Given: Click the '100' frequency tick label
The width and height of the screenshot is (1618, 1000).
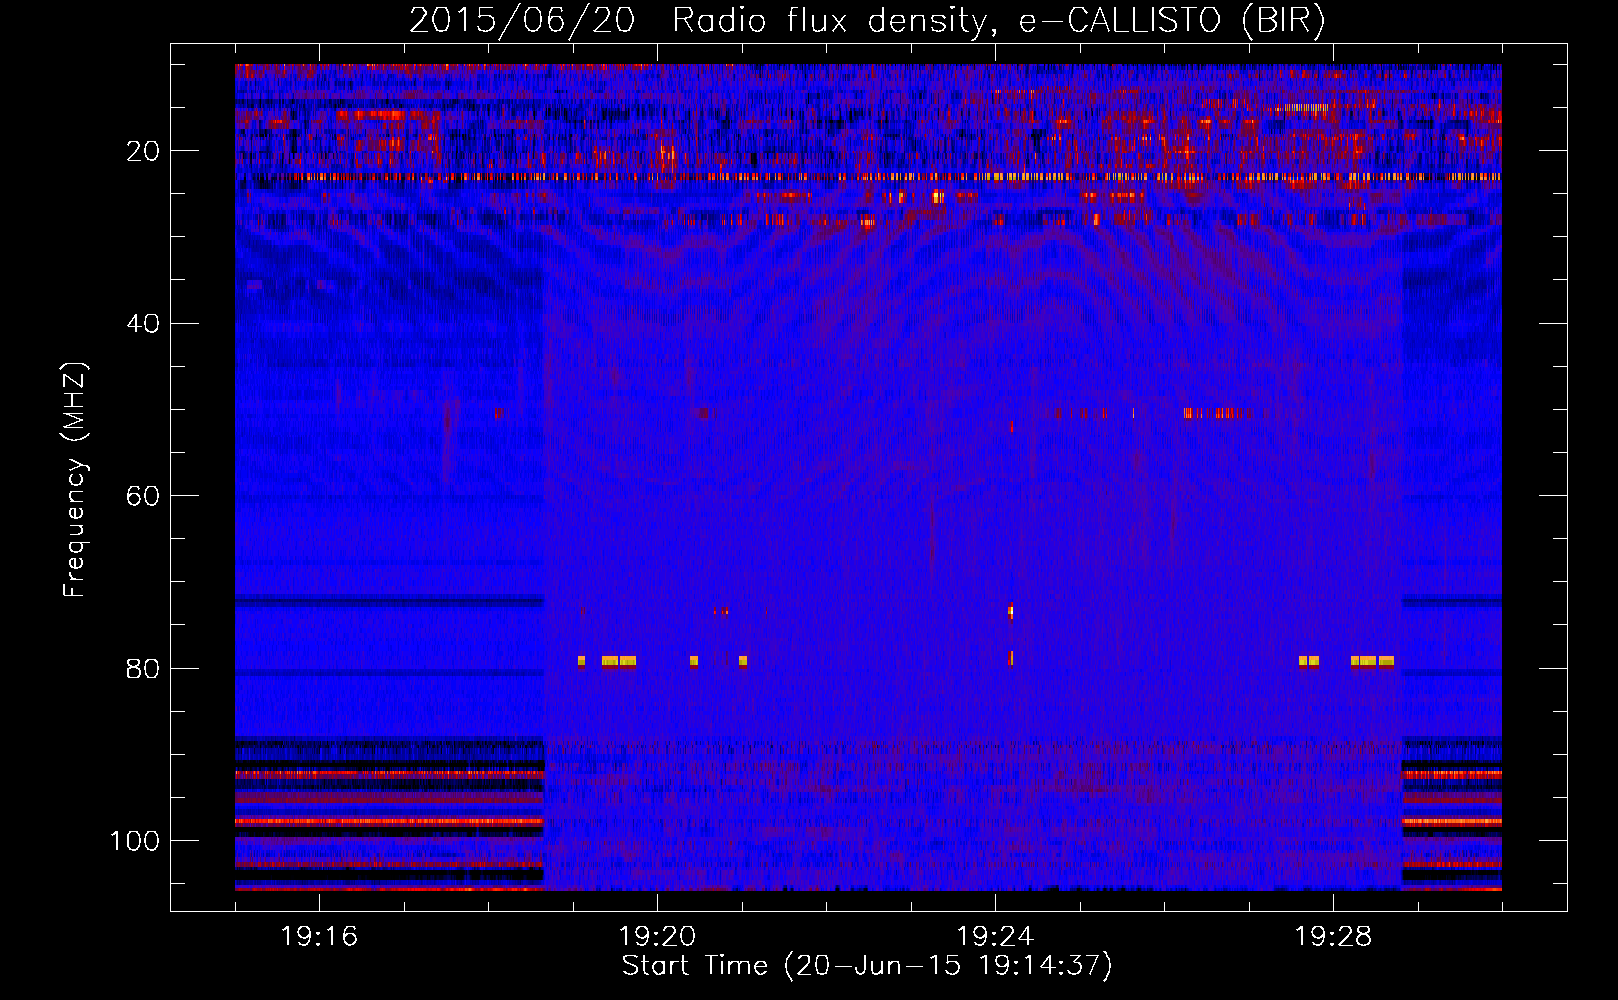Looking at the screenshot, I should pos(135,841).
